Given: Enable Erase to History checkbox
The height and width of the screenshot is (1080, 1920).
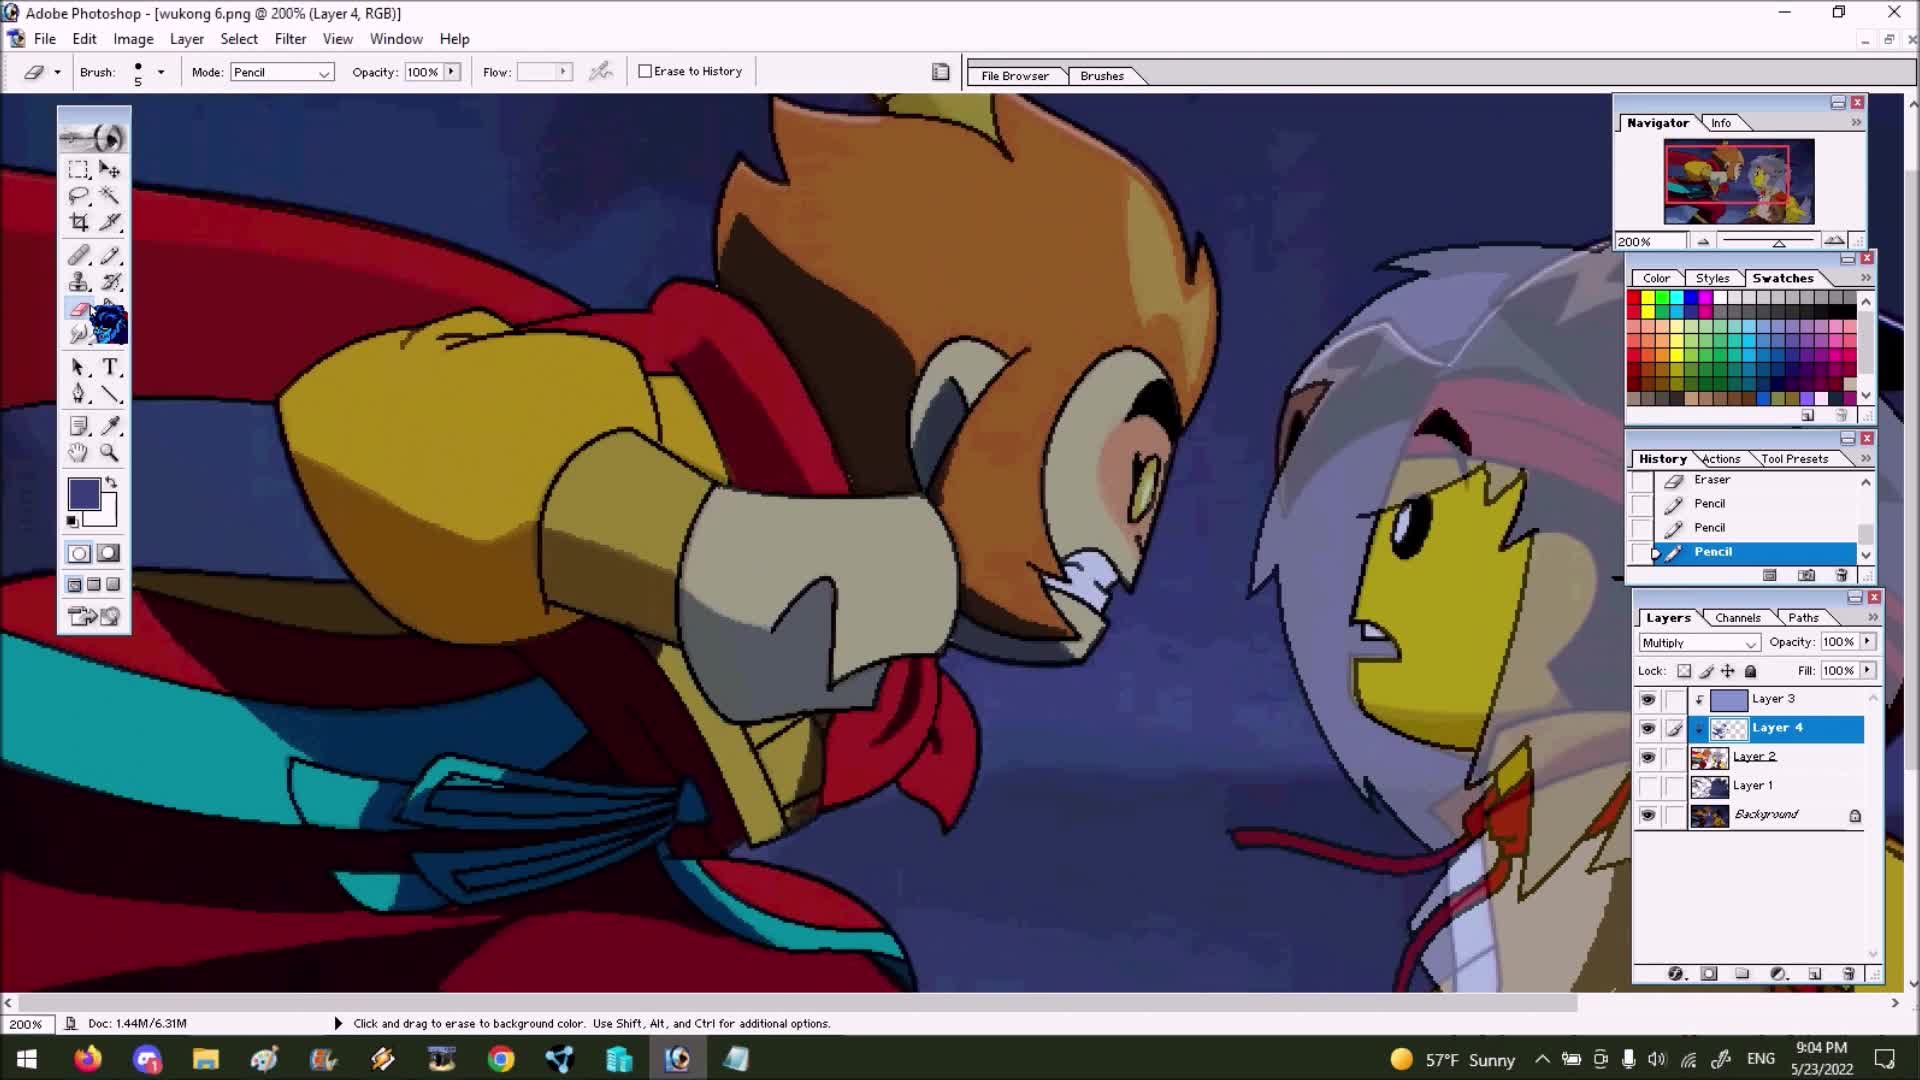Looking at the screenshot, I should coord(645,71).
